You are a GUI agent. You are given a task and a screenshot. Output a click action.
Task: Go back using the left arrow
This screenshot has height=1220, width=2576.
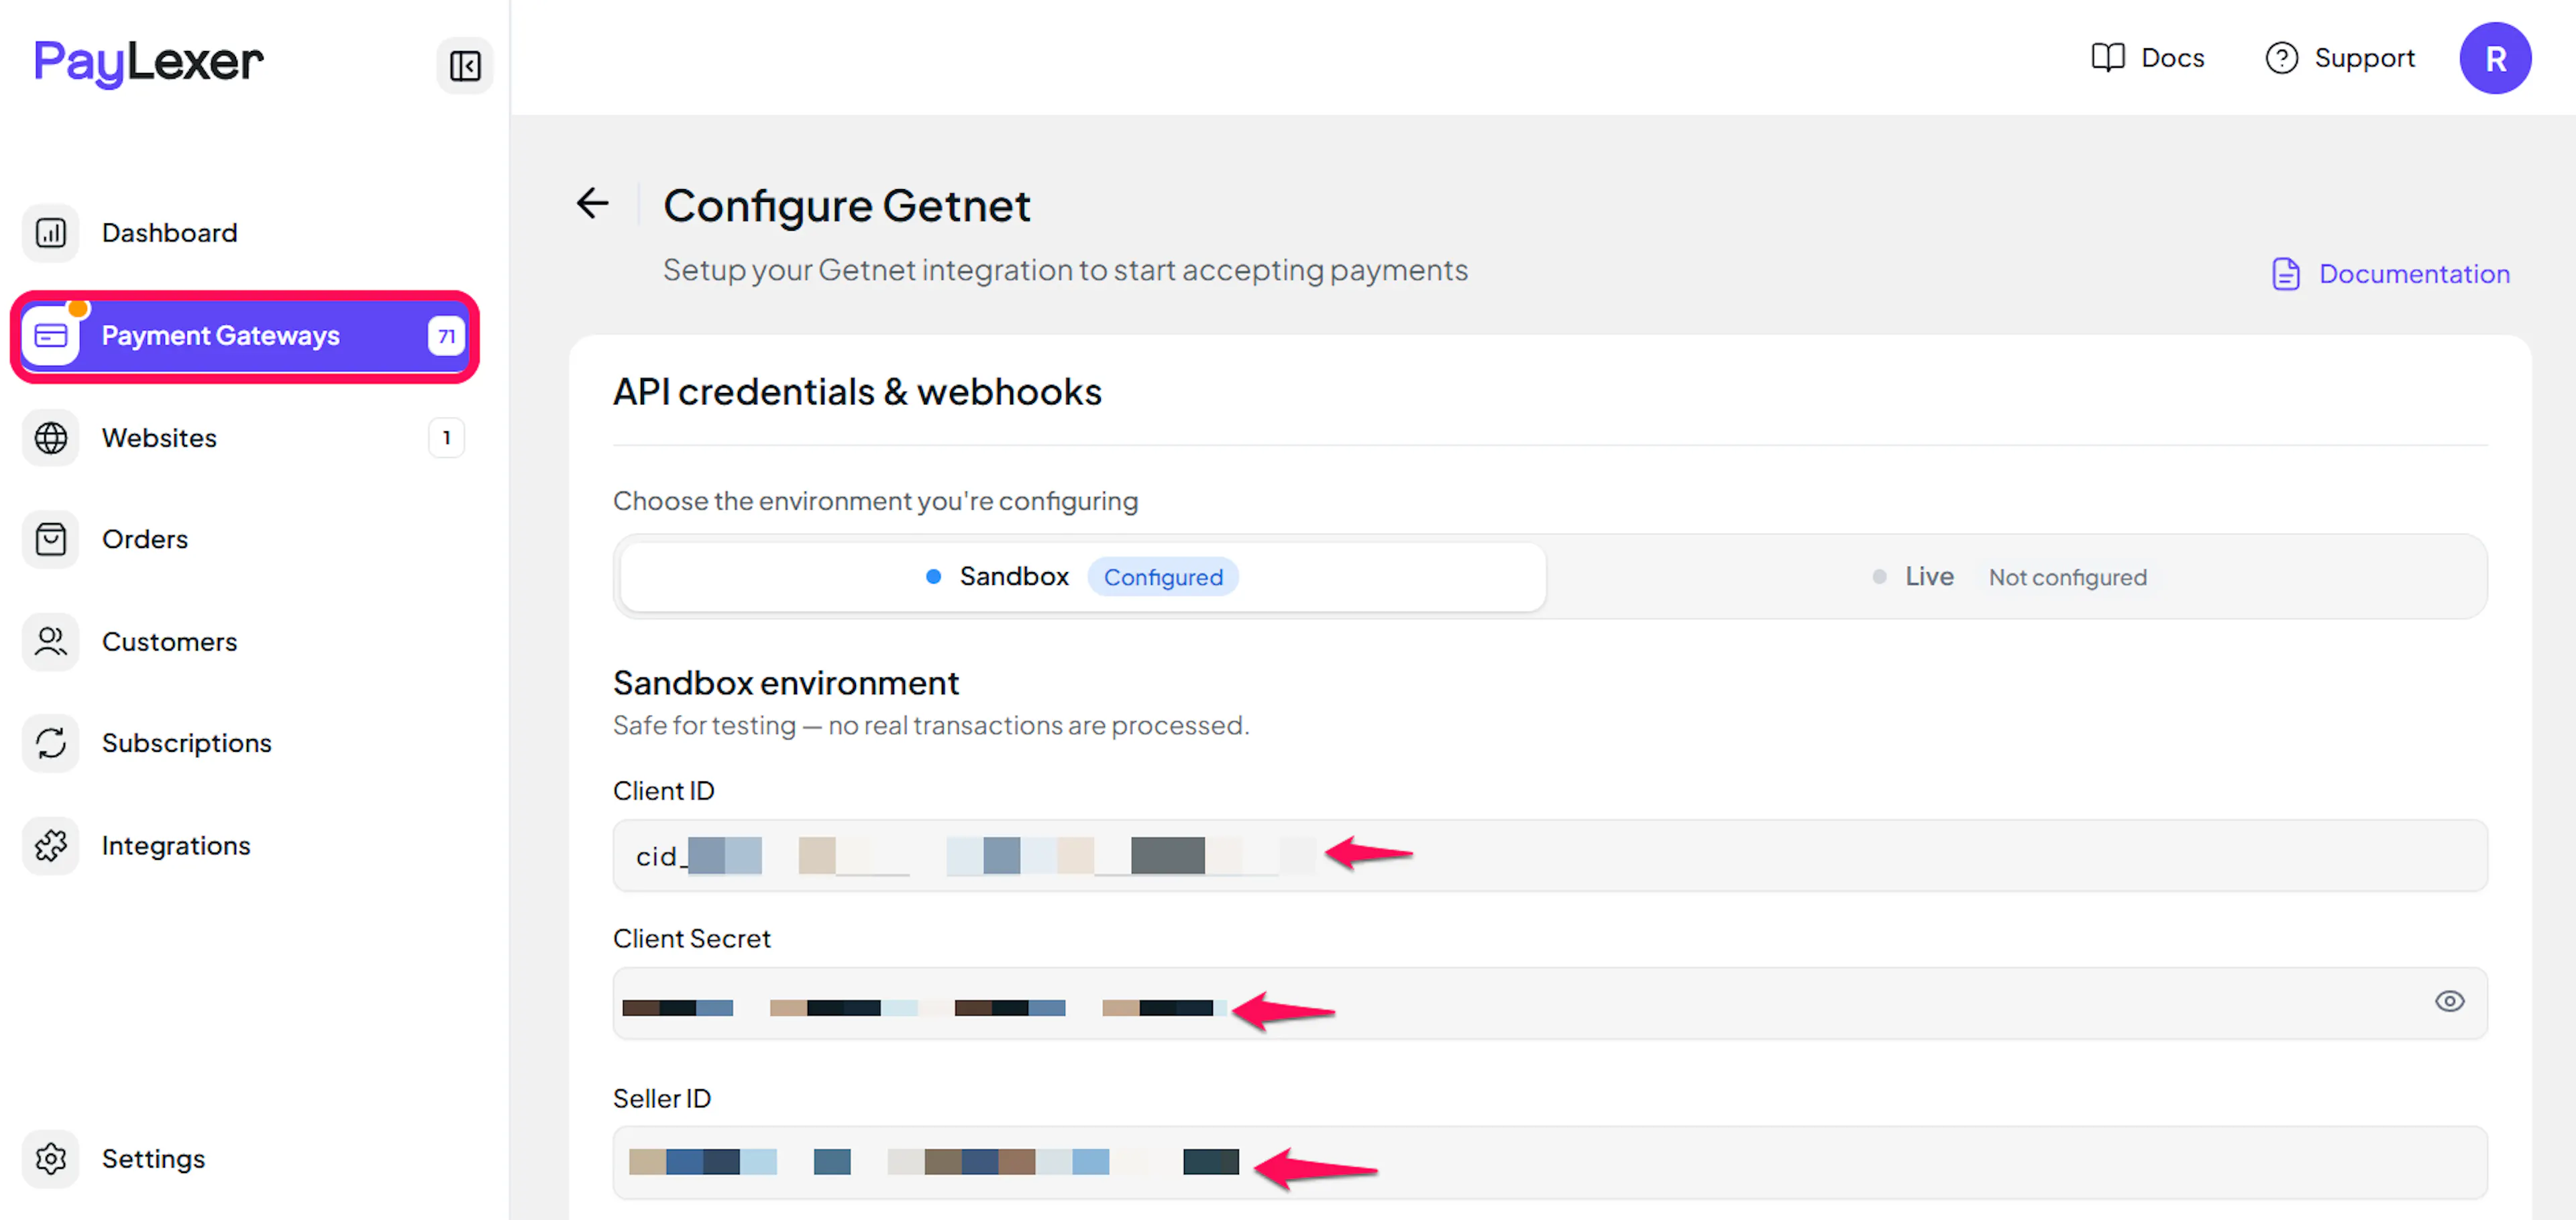(x=593, y=204)
